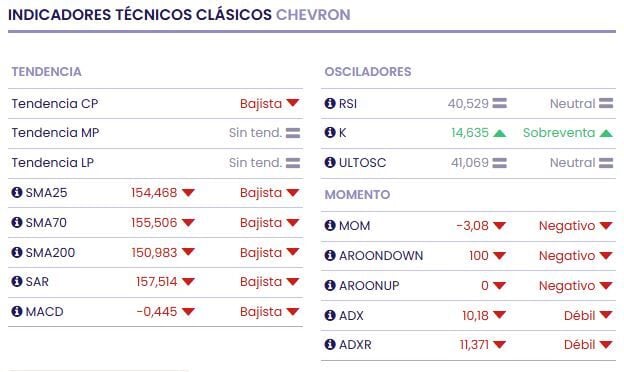Open the SMA200 info icon
This screenshot has height=372, width=624.
tap(17, 252)
